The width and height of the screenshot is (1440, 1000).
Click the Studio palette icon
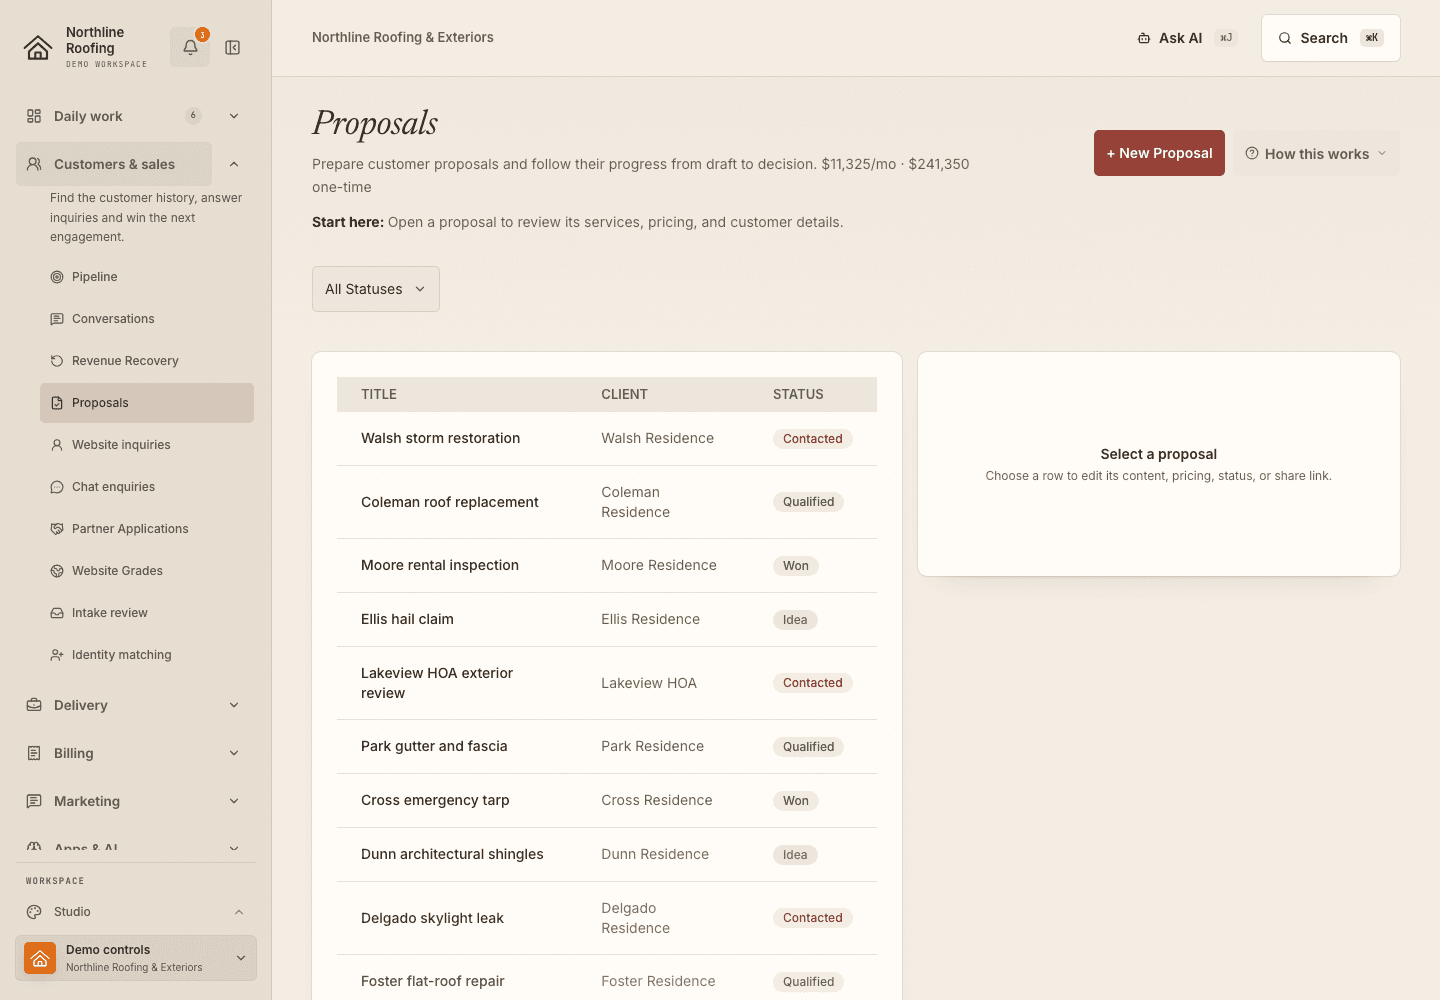click(34, 912)
